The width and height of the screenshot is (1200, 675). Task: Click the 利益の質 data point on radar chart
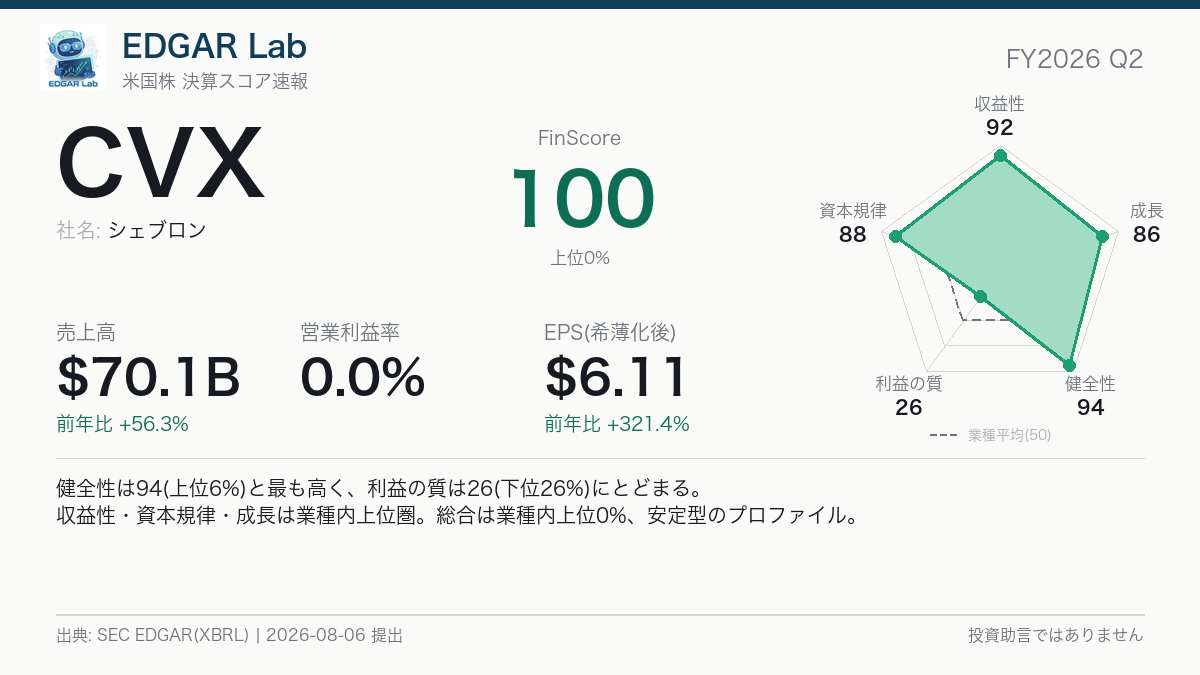(981, 297)
